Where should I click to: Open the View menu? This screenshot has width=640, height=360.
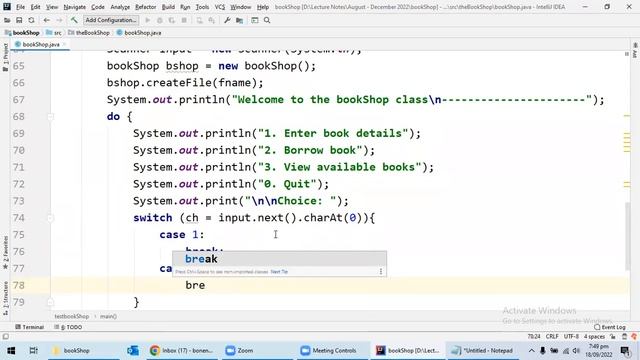pyautogui.click(x=52, y=7)
